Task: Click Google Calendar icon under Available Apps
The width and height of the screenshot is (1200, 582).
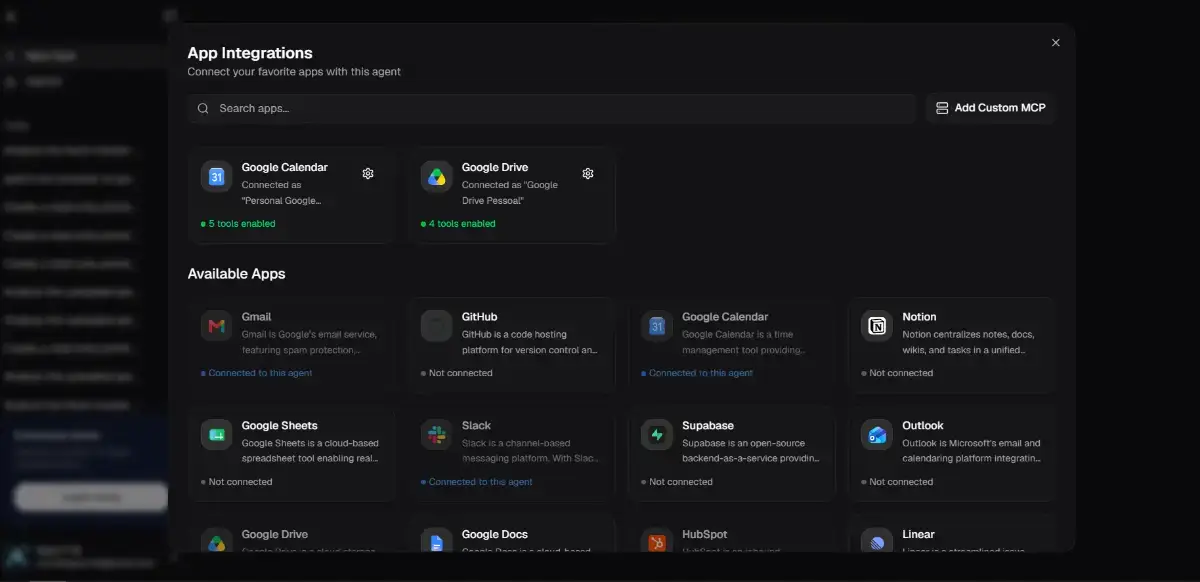Action: [657, 326]
